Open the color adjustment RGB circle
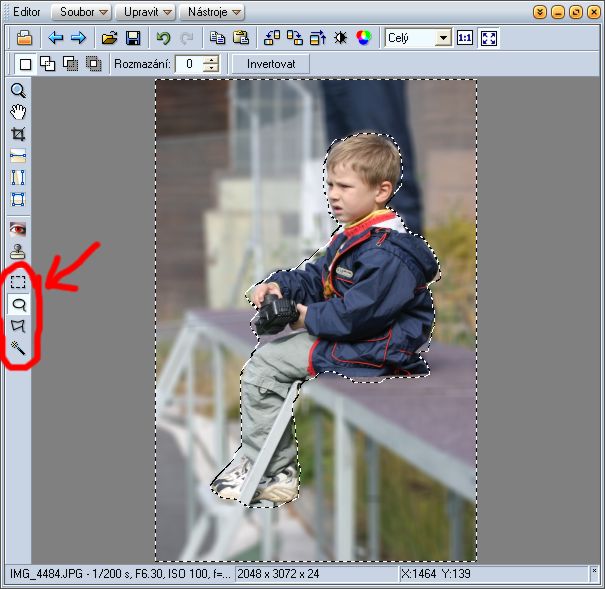Viewport: 605px width, 589px height. point(363,38)
